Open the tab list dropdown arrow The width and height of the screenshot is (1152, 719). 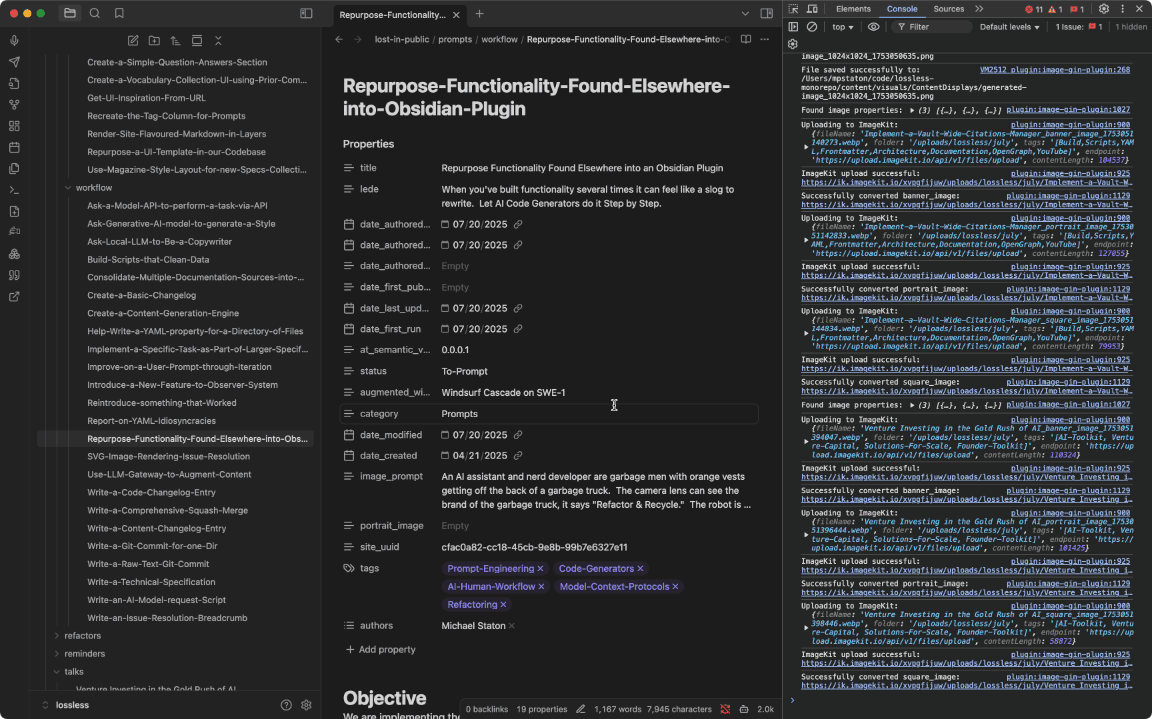tap(745, 13)
